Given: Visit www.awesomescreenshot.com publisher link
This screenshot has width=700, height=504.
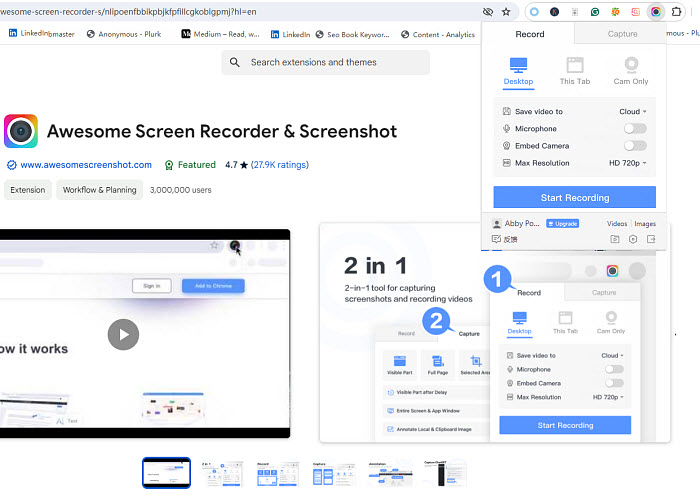Looking at the screenshot, I should pyautogui.click(x=86, y=165).
